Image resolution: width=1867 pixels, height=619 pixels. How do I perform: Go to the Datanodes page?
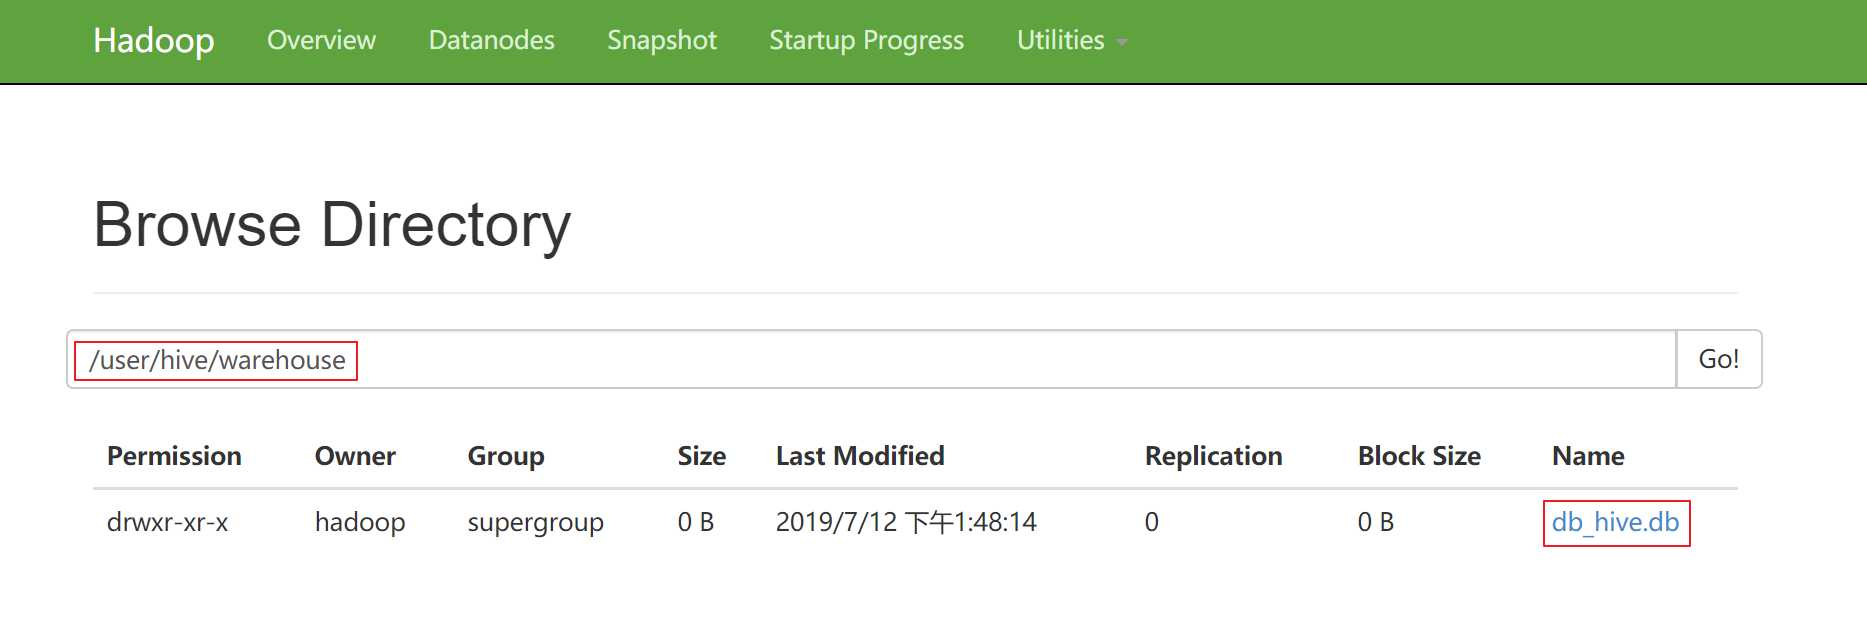(x=491, y=40)
